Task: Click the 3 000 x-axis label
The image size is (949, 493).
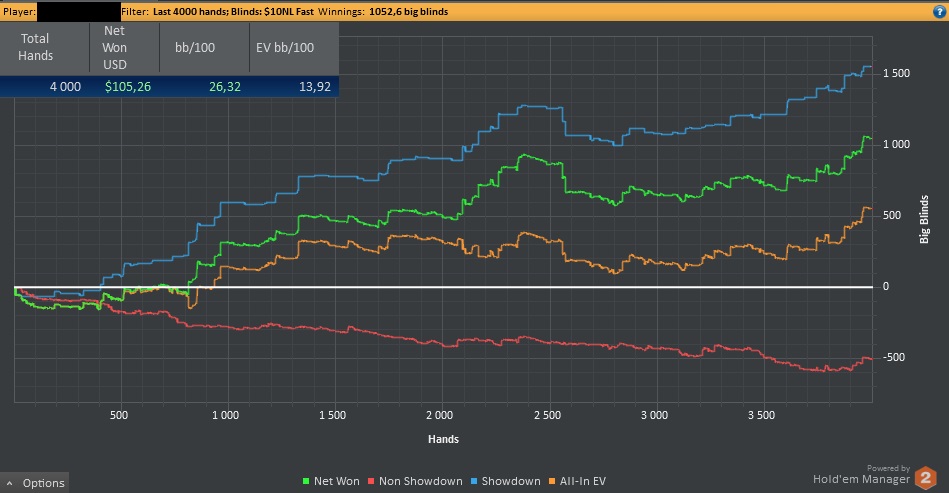Action: pos(654,416)
